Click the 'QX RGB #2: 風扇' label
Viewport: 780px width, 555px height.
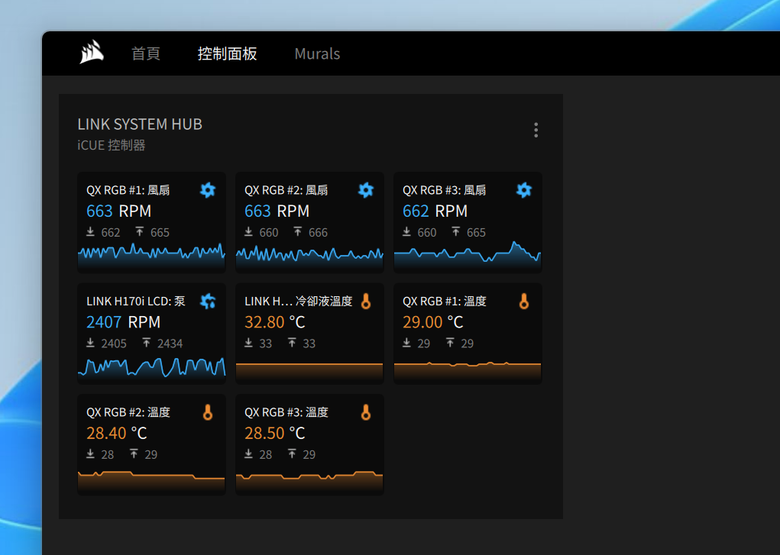pos(286,190)
